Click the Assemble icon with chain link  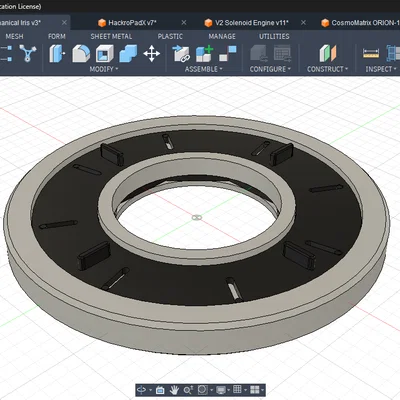pyautogui.click(x=181, y=54)
